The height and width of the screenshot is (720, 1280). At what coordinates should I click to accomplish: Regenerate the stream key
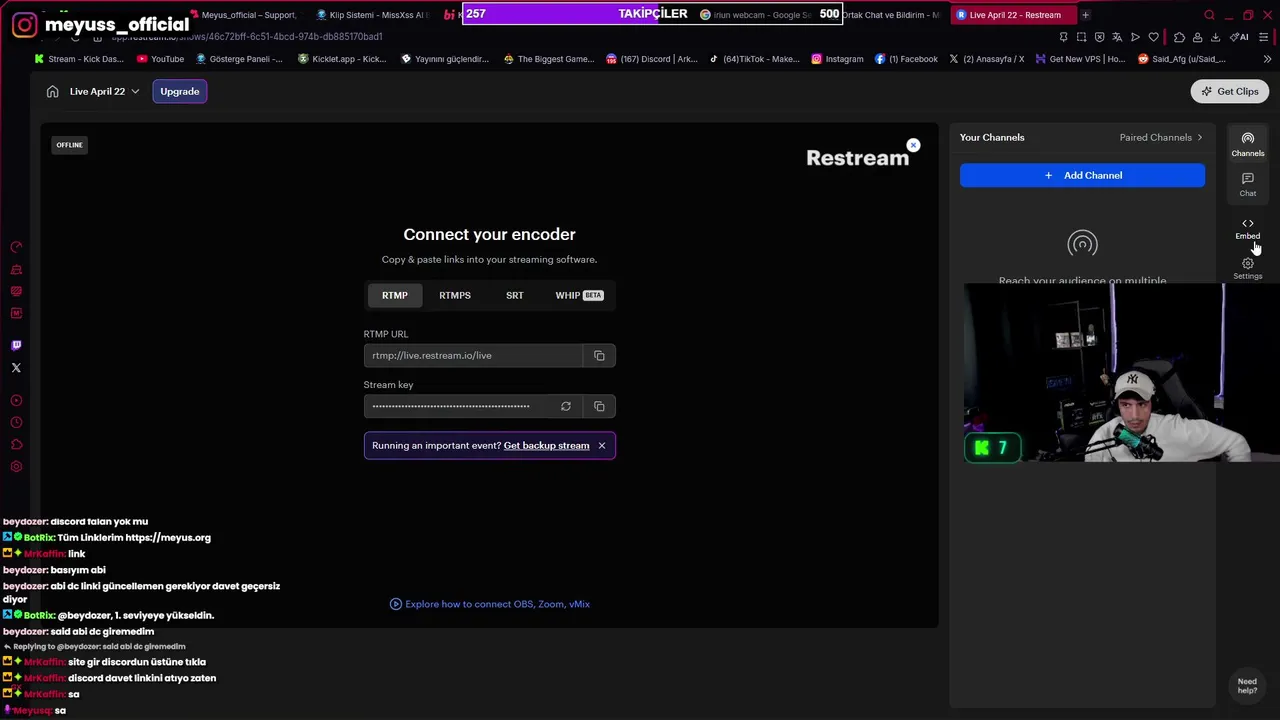click(566, 406)
